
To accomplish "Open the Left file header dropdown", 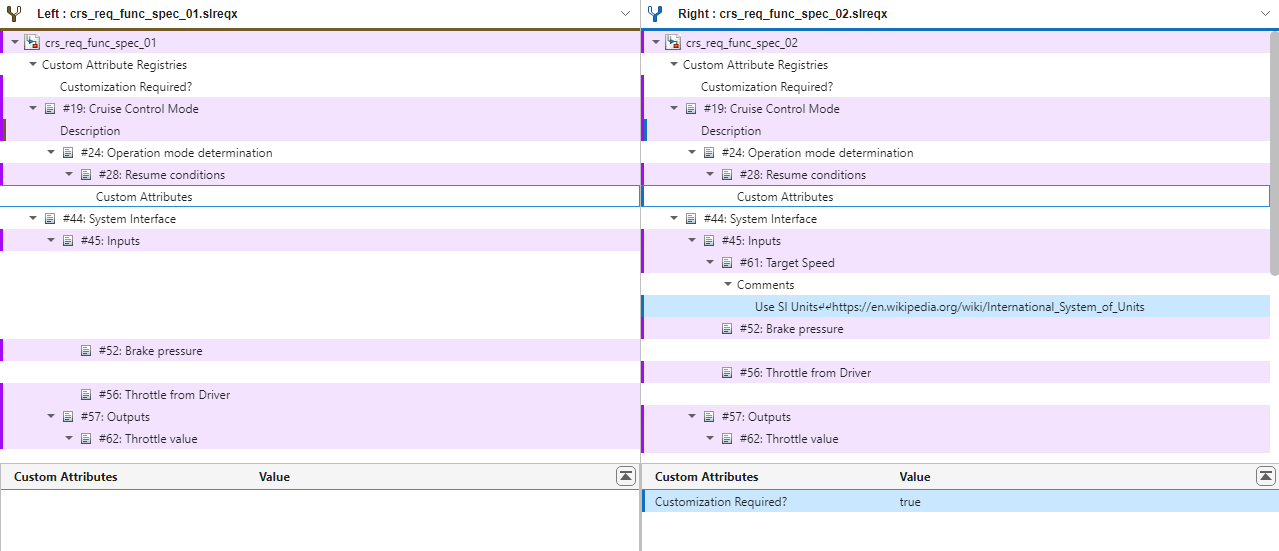I will coord(625,14).
